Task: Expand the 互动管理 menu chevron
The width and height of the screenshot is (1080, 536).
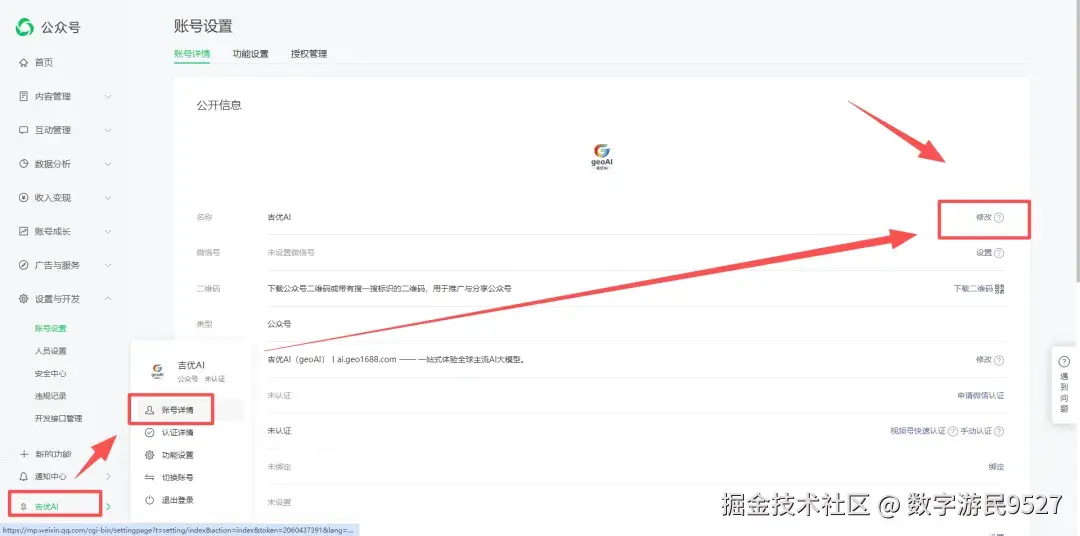Action: 108,130
